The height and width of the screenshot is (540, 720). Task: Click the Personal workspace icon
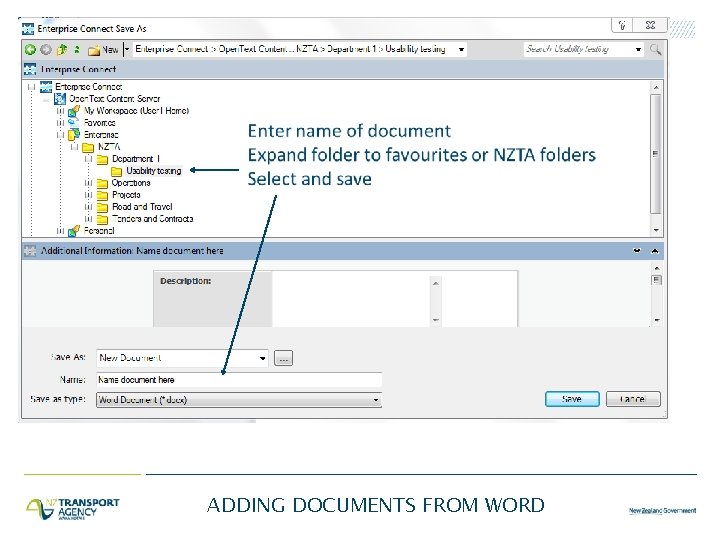point(74,231)
